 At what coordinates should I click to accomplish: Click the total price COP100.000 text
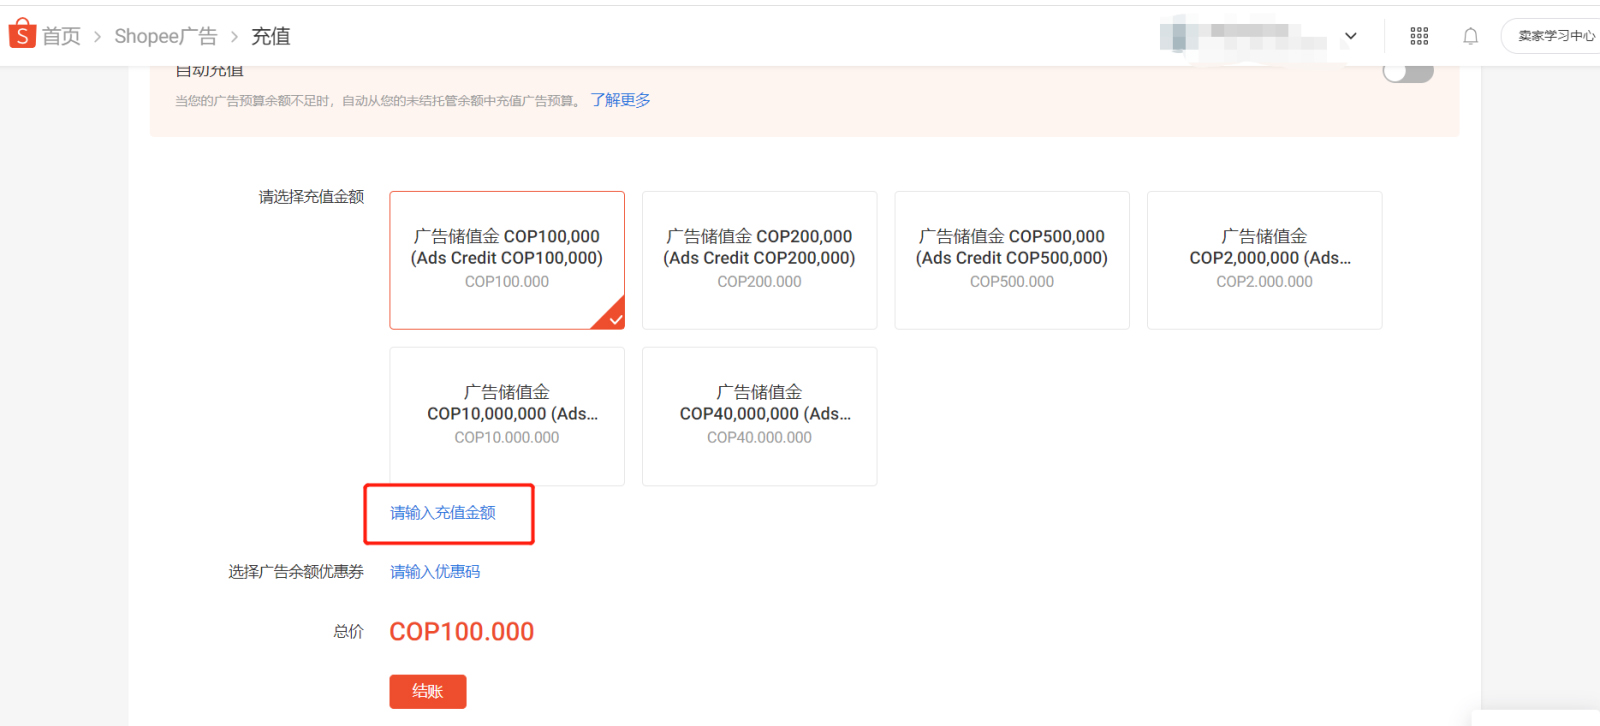coord(462,632)
